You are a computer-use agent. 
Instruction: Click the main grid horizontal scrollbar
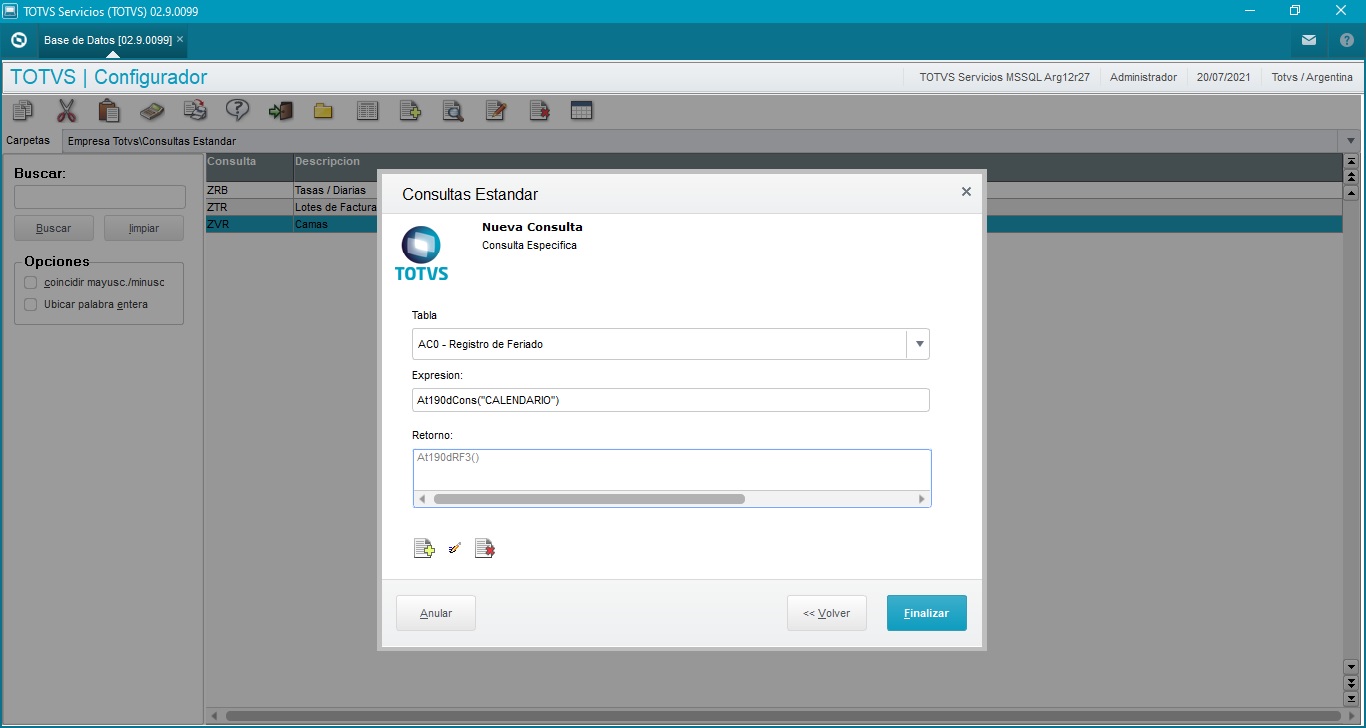tap(783, 716)
